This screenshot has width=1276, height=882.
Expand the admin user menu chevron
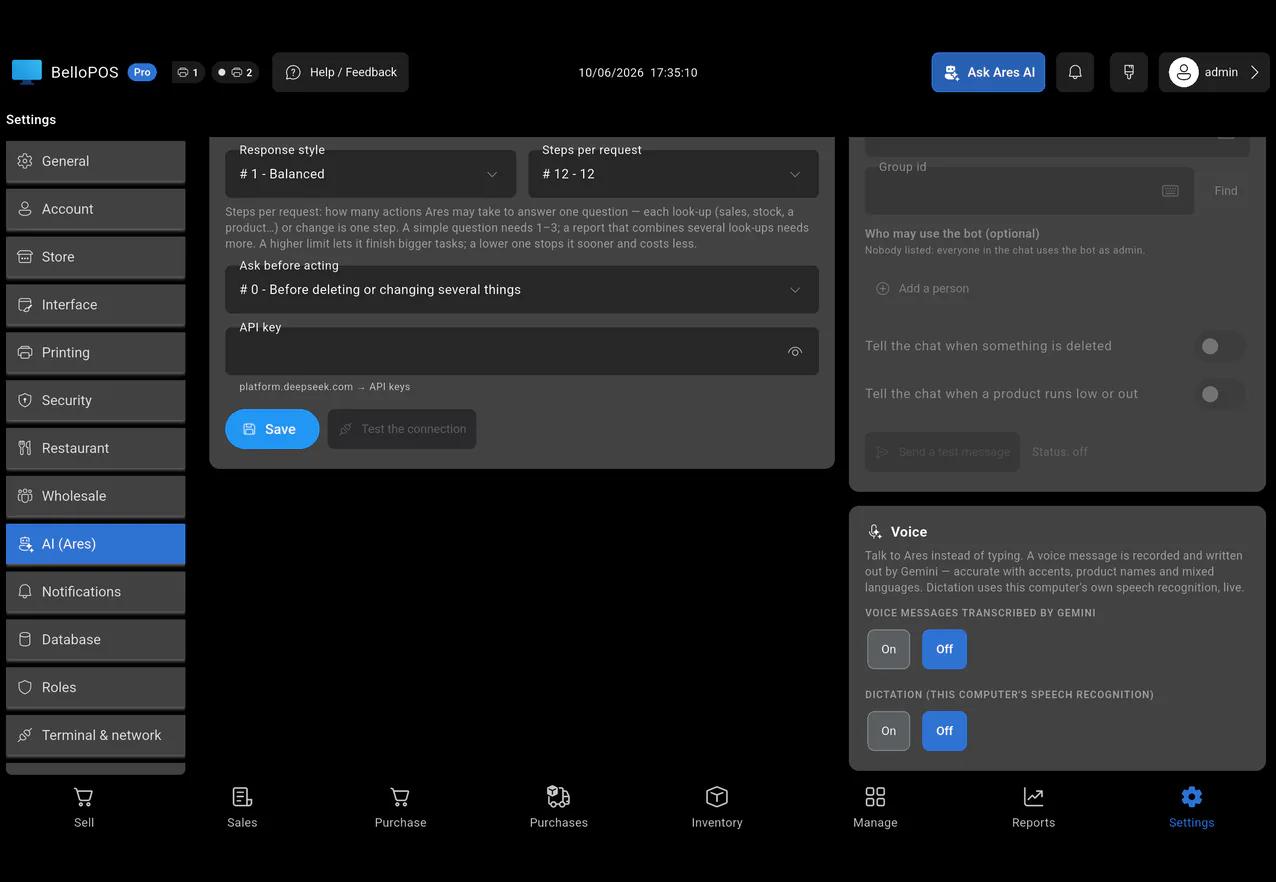pyautogui.click(x=1255, y=72)
